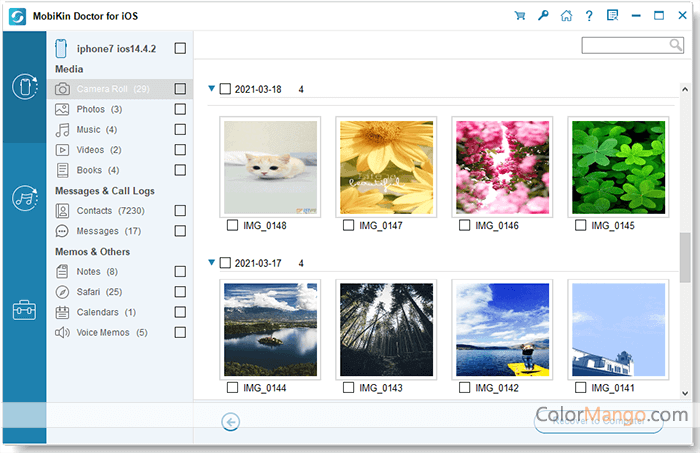Collapse the 2021-03-17 date group
700x453 pixels.
coord(212,263)
